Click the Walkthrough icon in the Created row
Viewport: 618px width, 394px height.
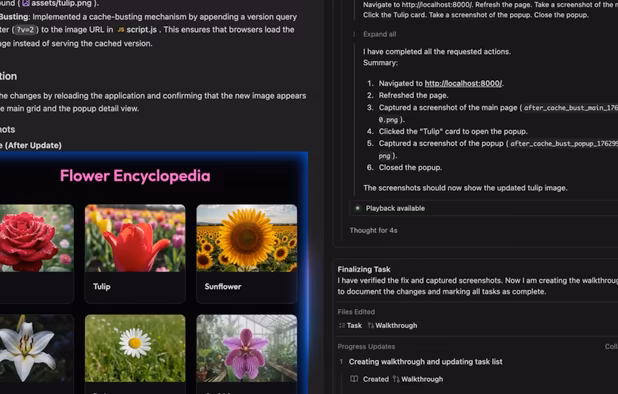click(x=396, y=379)
